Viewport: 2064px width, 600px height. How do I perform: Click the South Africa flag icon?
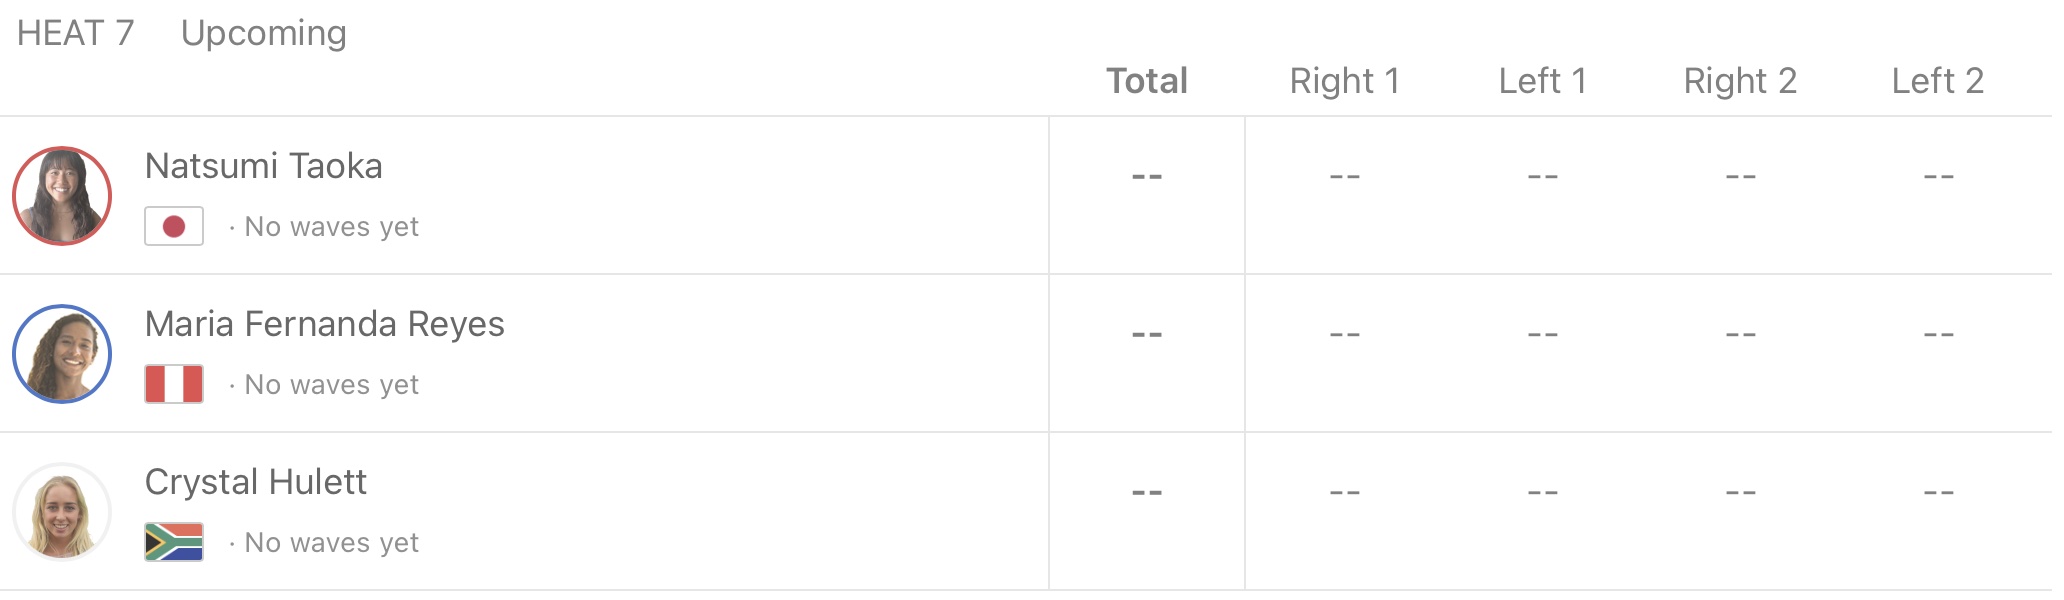tap(174, 542)
